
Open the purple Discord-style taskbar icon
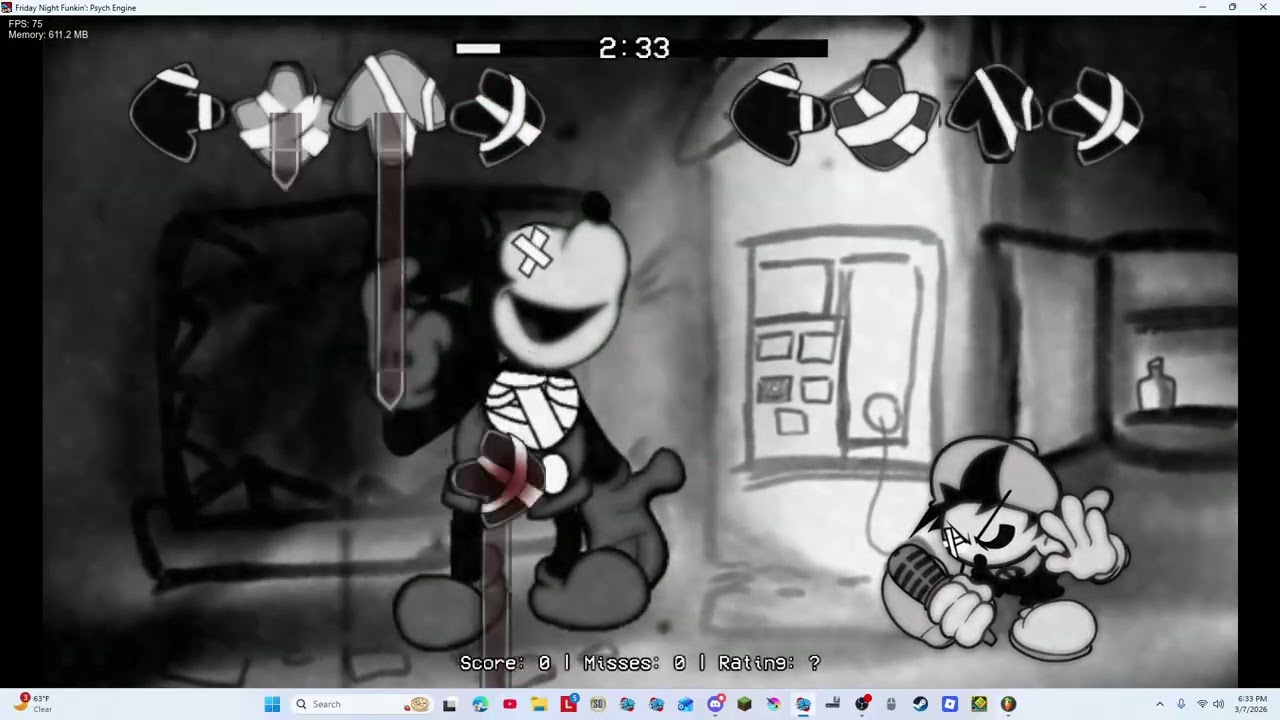tap(715, 704)
